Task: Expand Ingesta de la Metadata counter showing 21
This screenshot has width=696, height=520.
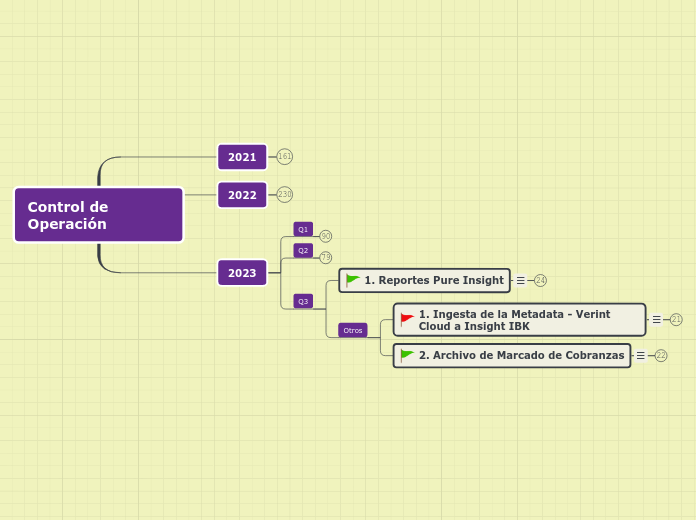Action: coord(676,319)
